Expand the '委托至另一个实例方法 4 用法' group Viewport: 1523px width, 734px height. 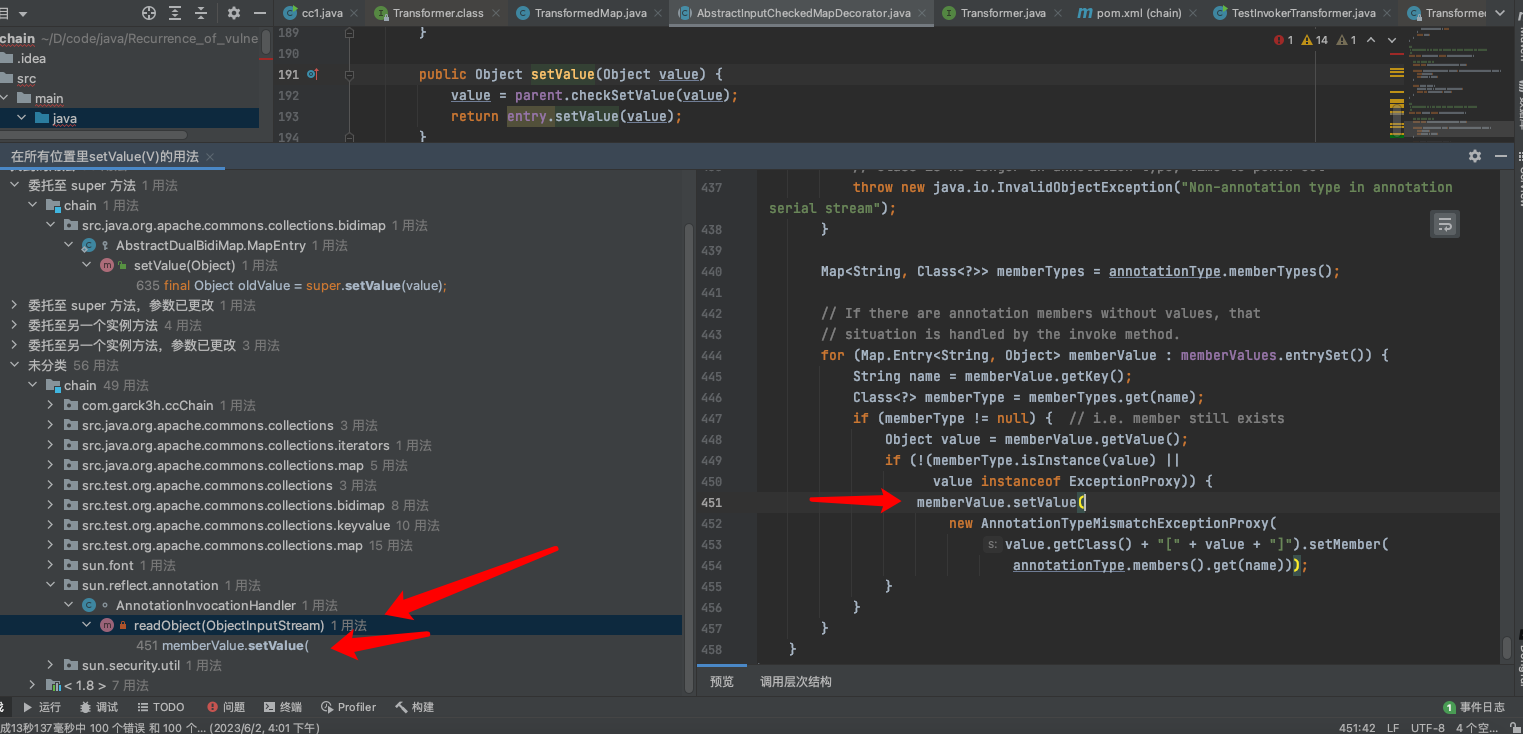(14, 325)
